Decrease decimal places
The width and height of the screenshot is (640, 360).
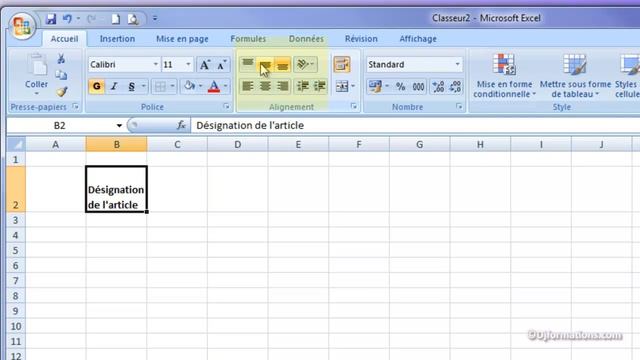pyautogui.click(x=455, y=86)
